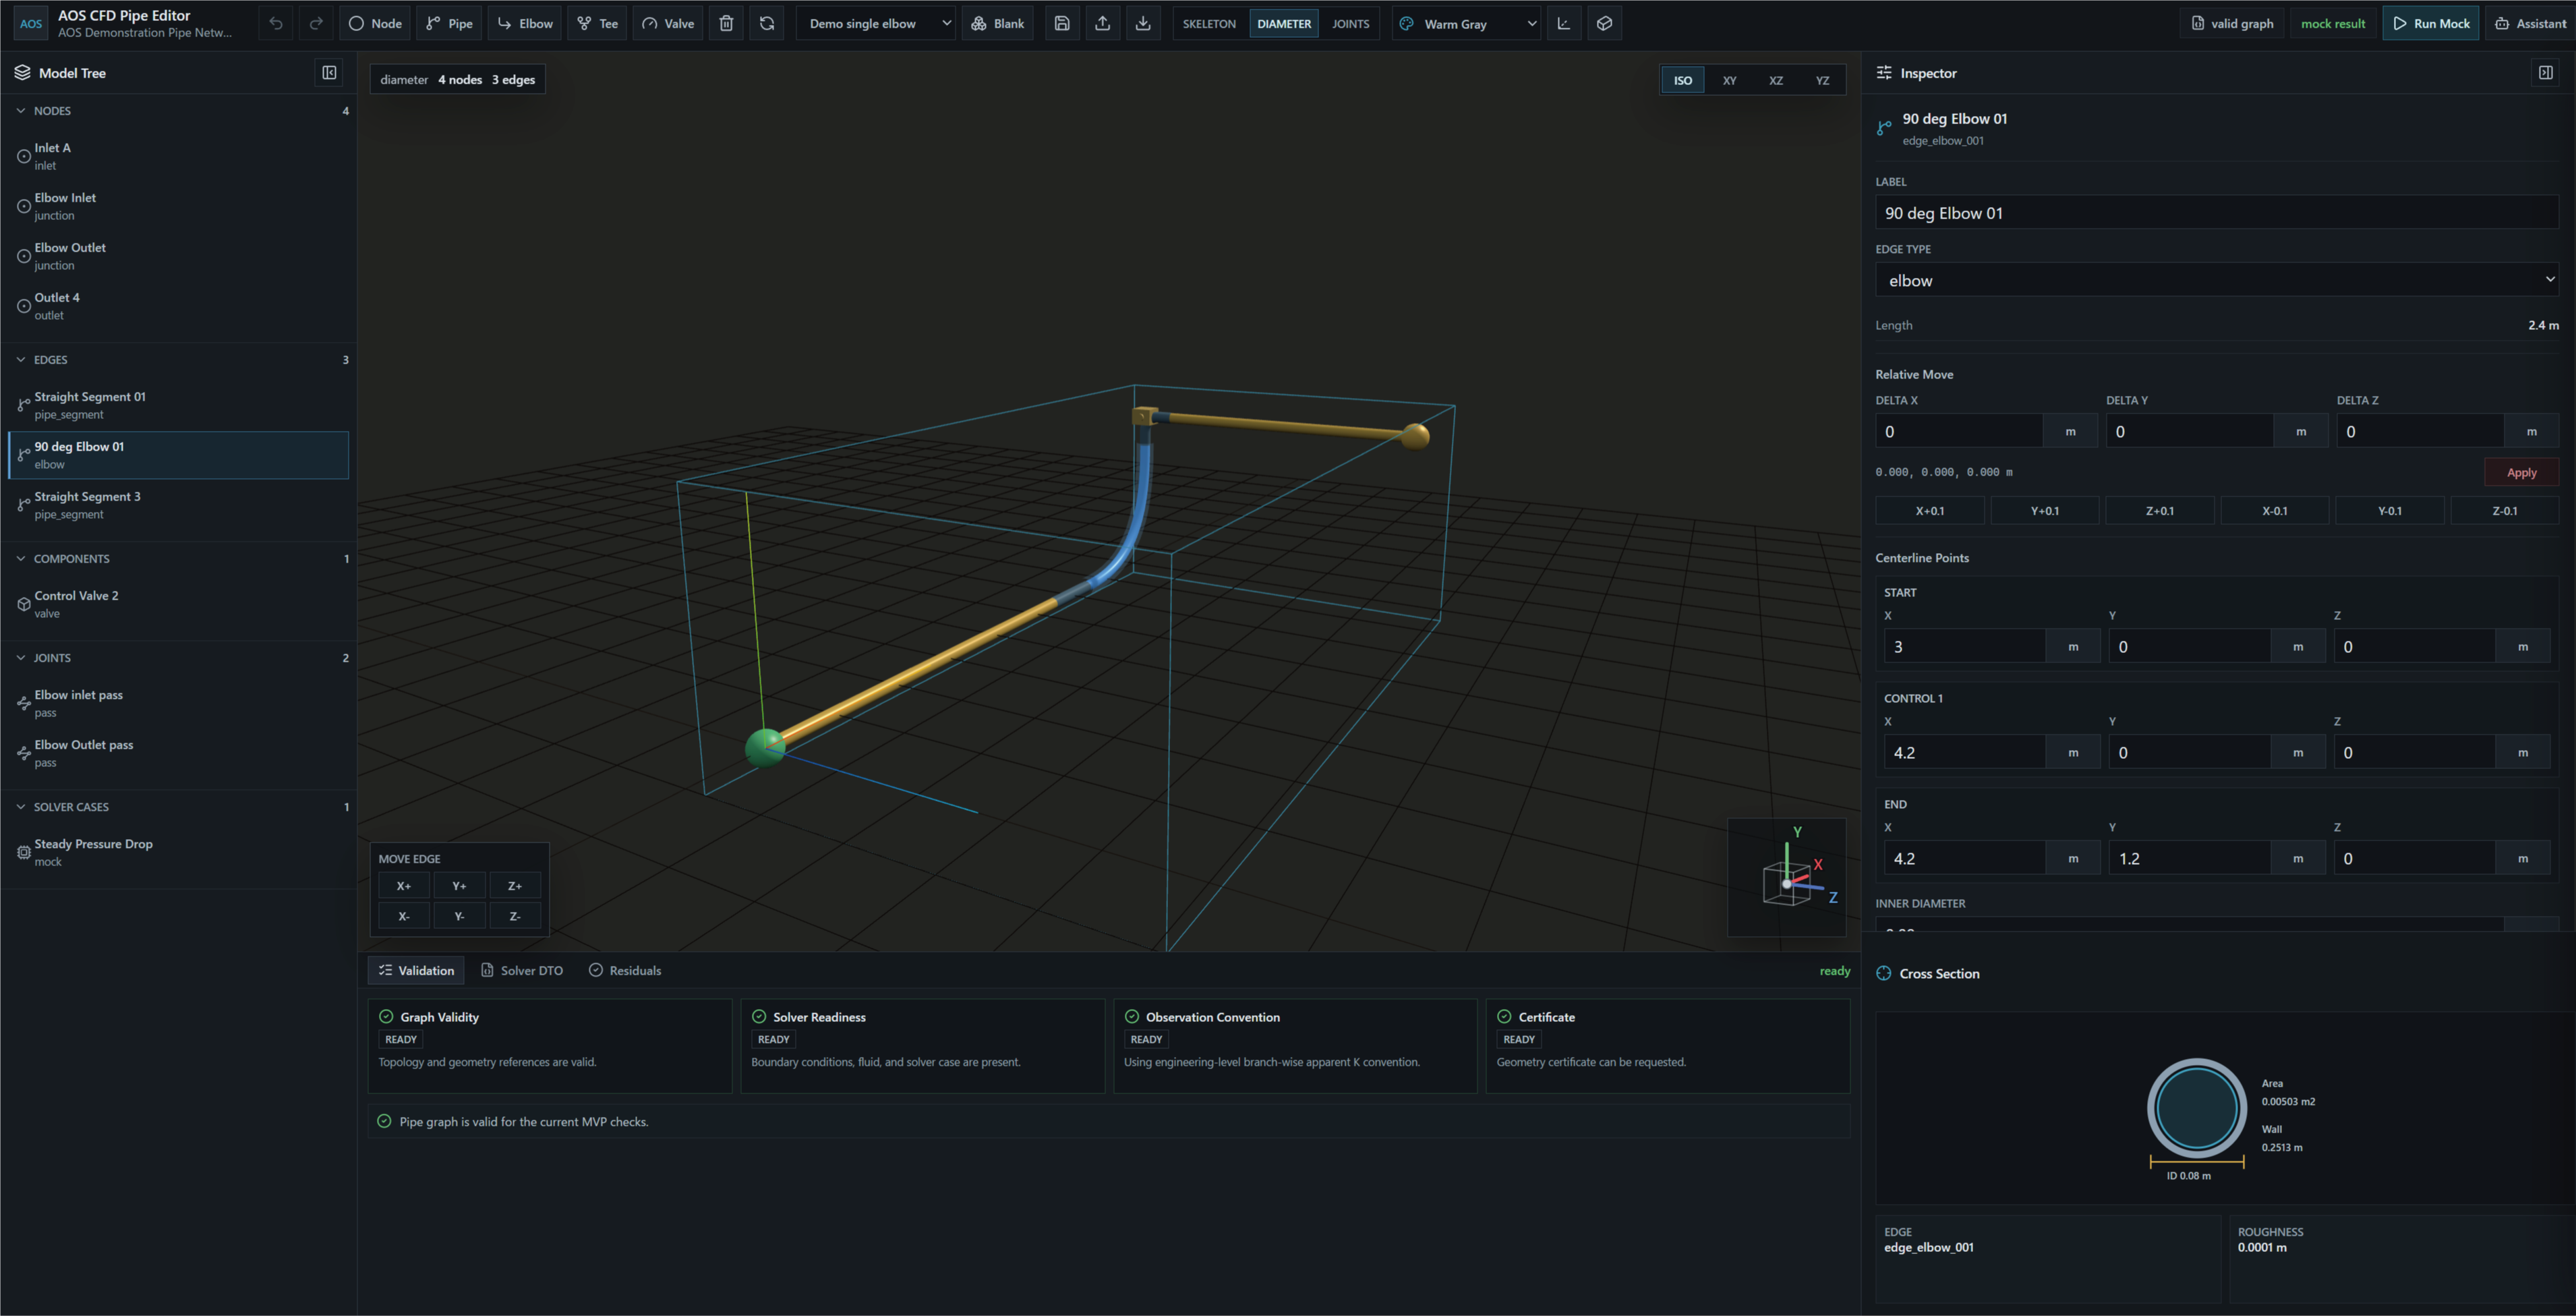The height and width of the screenshot is (1316, 2576).
Task: Switch to SKELETON view mode
Action: click(1209, 23)
